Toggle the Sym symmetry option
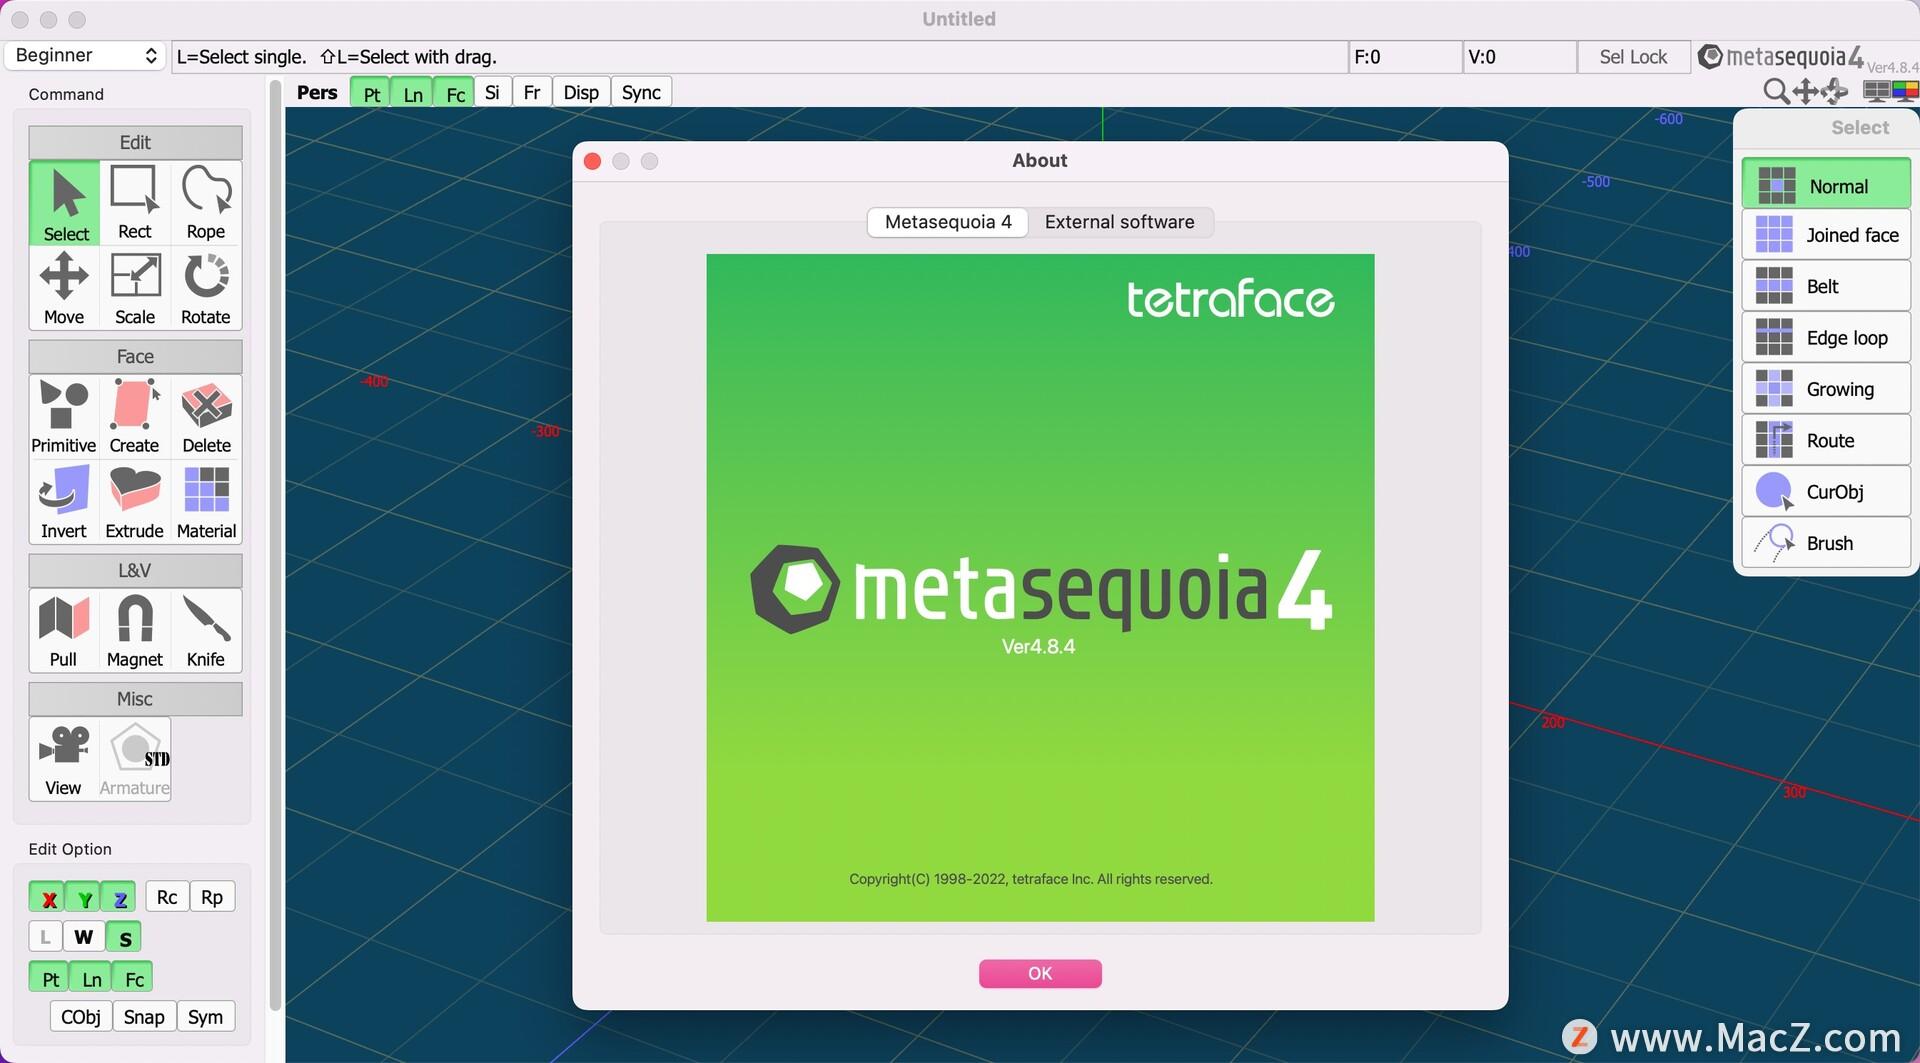This screenshot has height=1063, width=1920. [x=206, y=1017]
